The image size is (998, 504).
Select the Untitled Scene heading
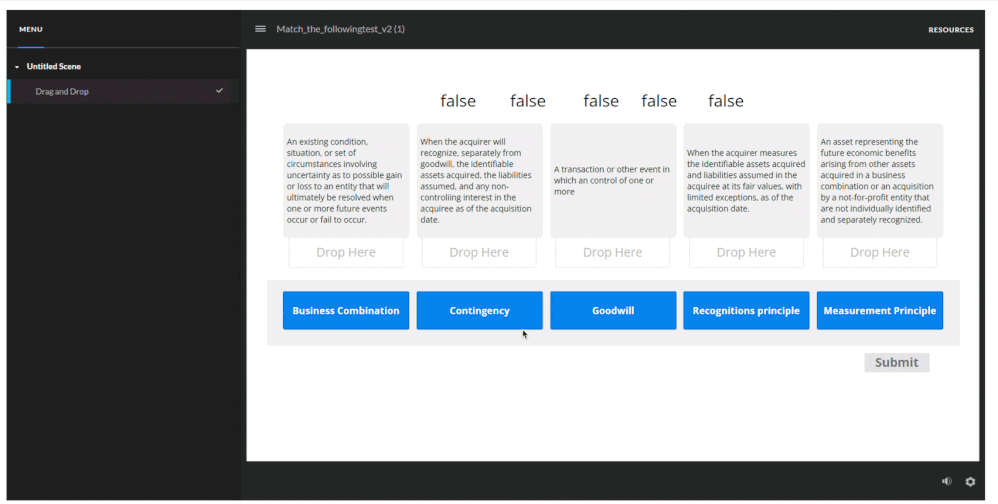tap(53, 66)
